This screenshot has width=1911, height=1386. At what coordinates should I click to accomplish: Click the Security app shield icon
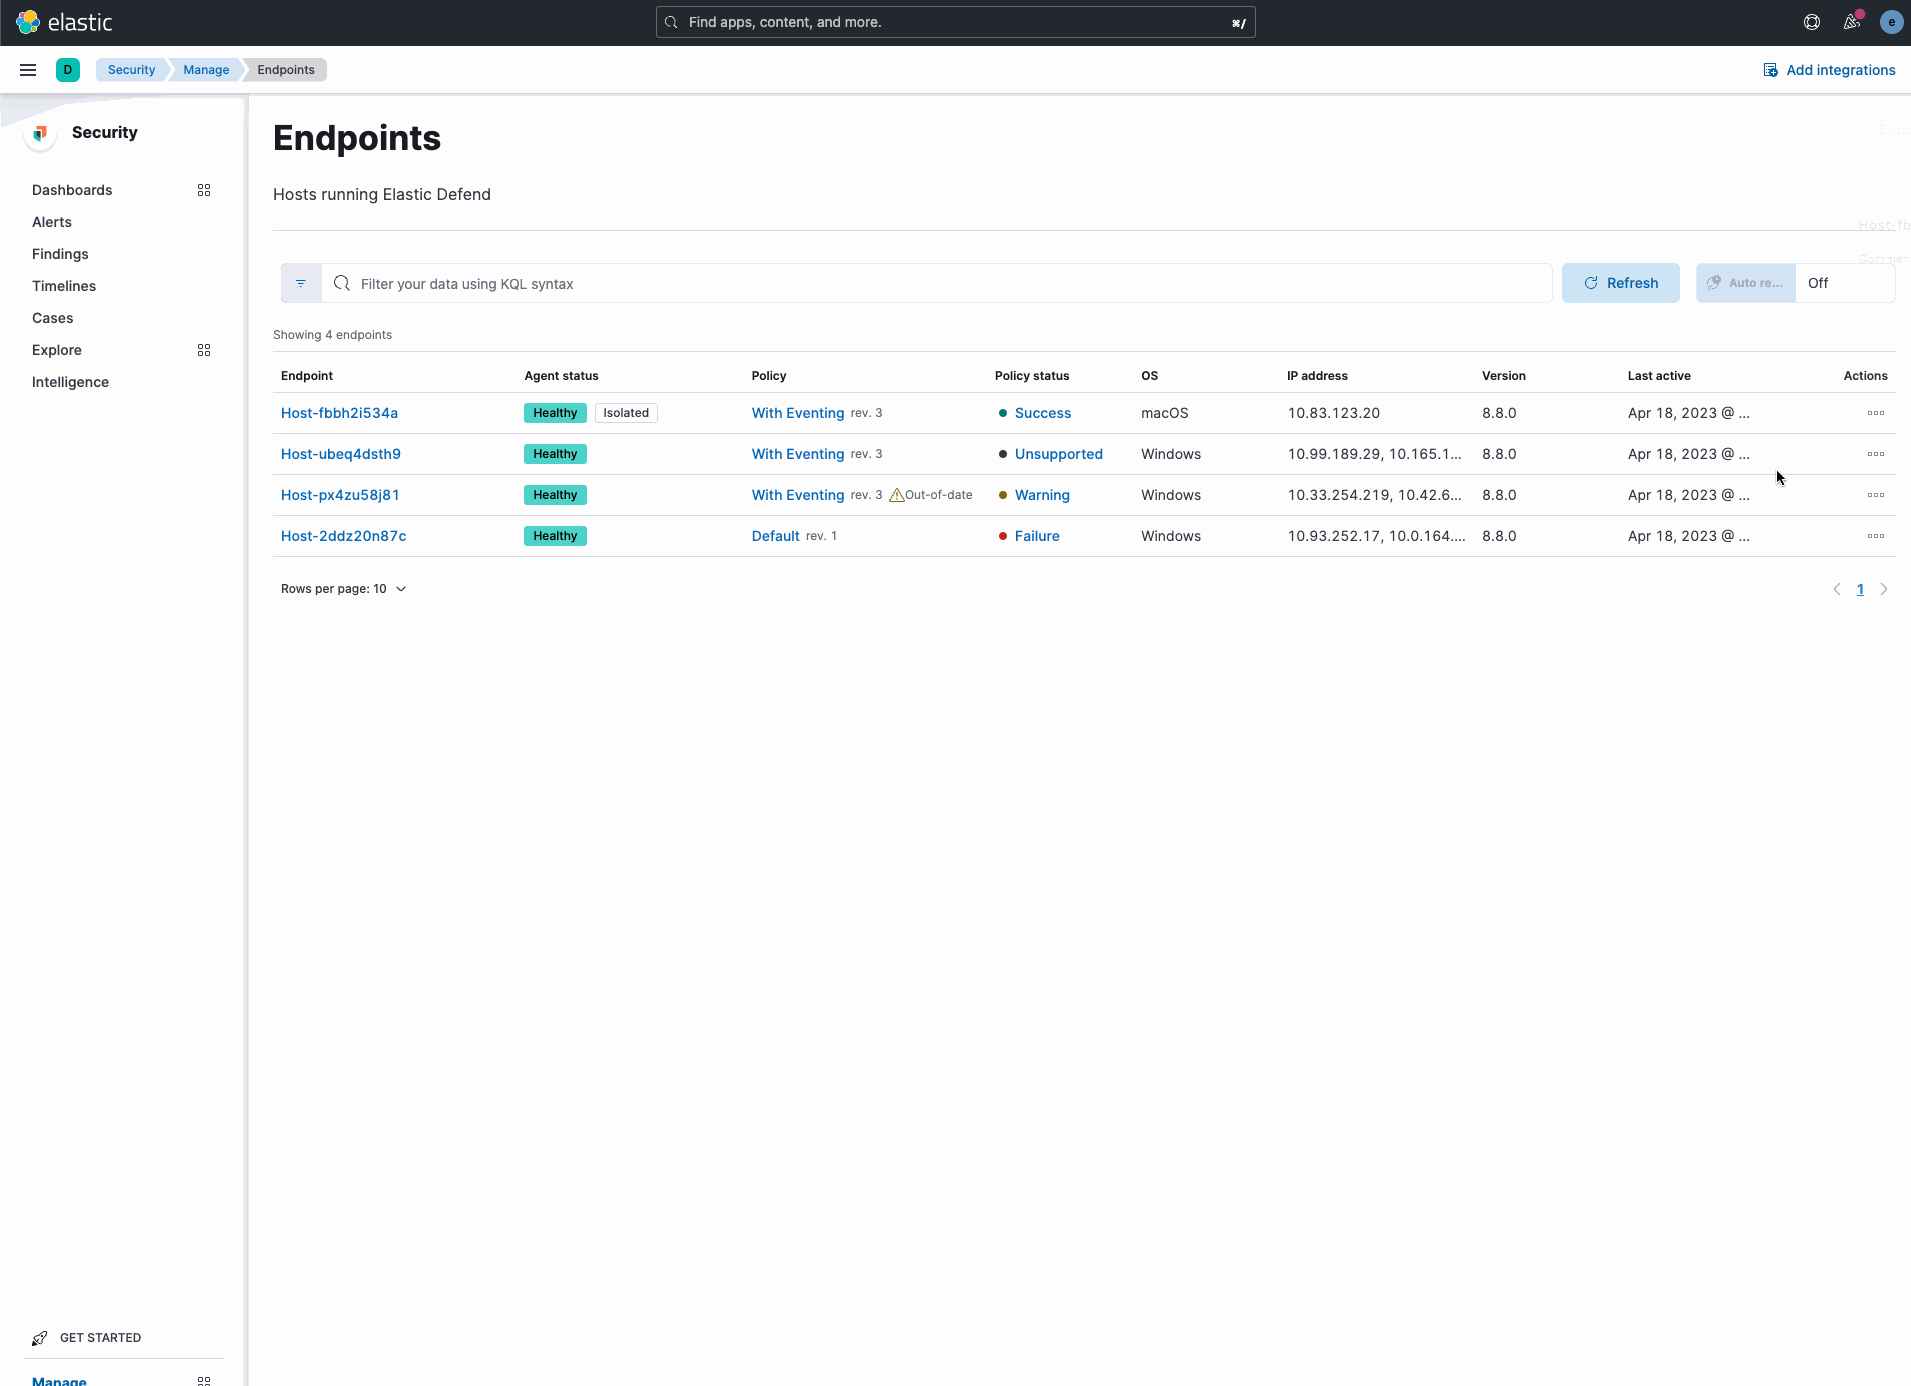(40, 133)
